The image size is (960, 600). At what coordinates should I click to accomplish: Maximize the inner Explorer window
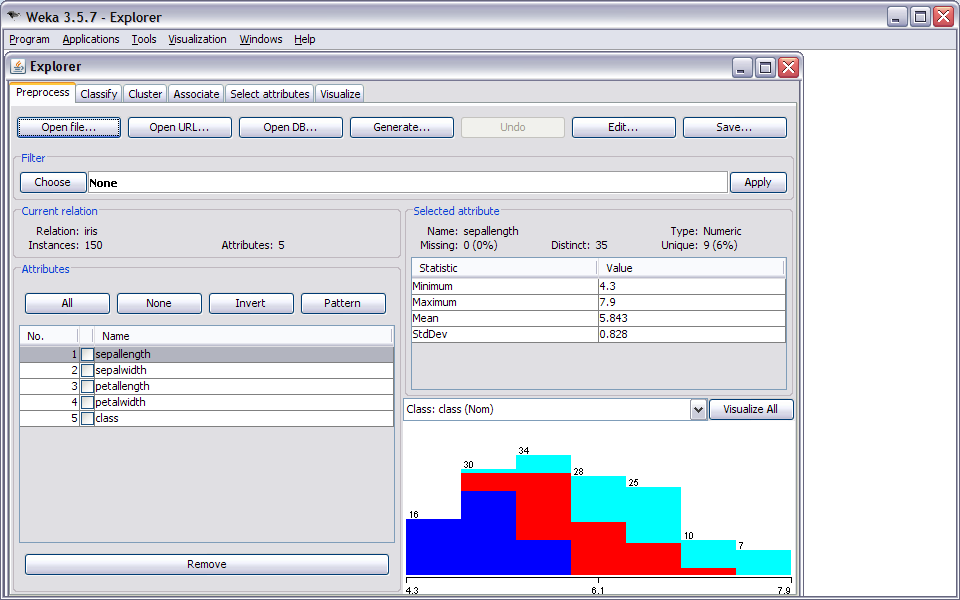(765, 67)
